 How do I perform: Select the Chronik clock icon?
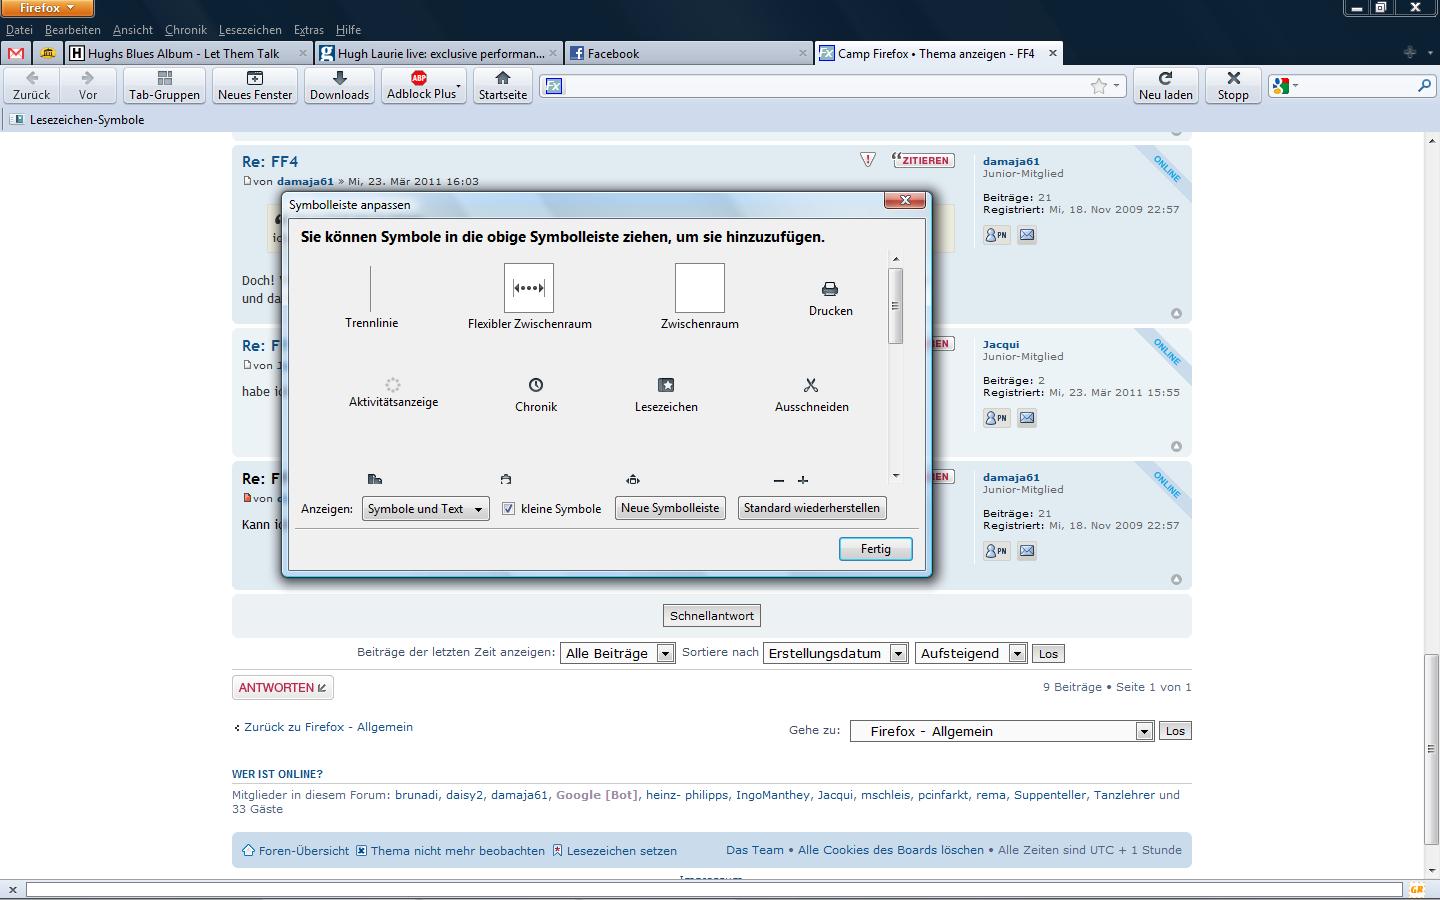pos(536,385)
